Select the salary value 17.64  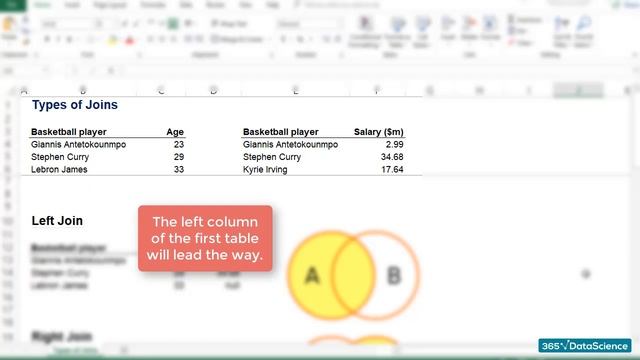(x=392, y=169)
